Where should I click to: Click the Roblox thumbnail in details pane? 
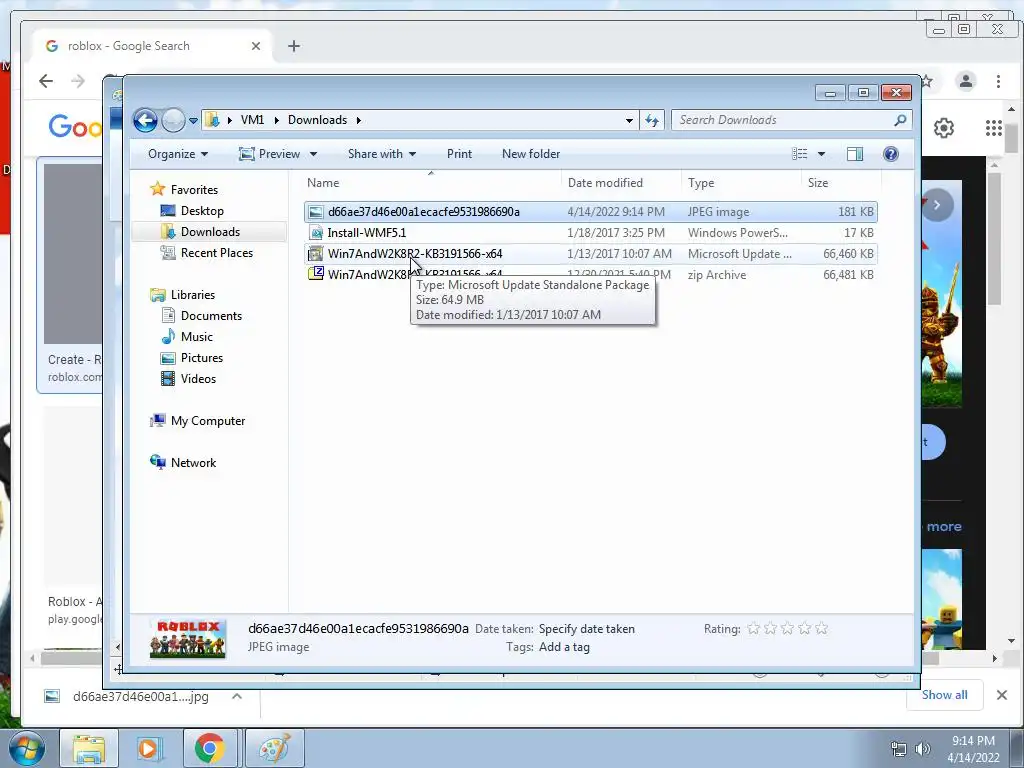188,638
